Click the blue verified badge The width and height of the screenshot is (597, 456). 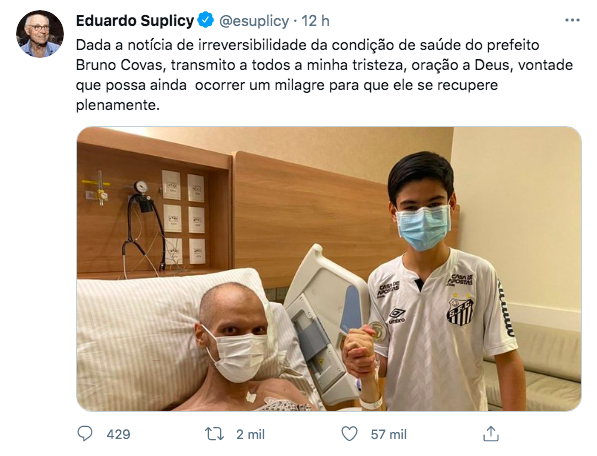coord(206,20)
